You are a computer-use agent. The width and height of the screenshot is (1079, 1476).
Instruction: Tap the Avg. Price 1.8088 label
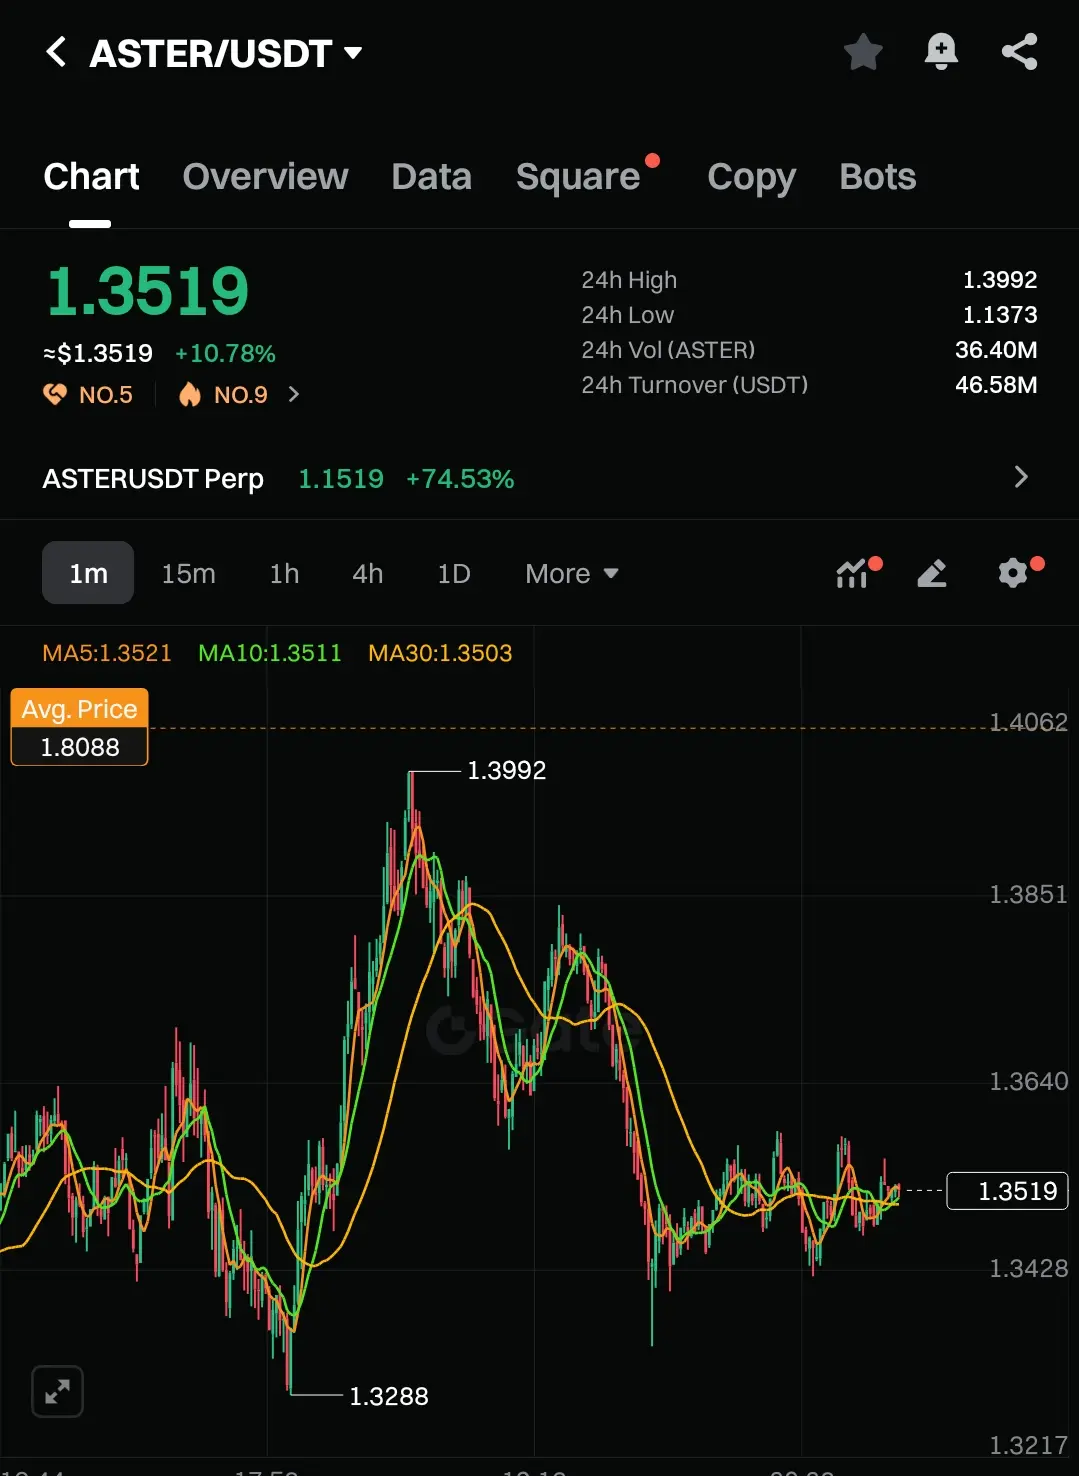pos(80,727)
